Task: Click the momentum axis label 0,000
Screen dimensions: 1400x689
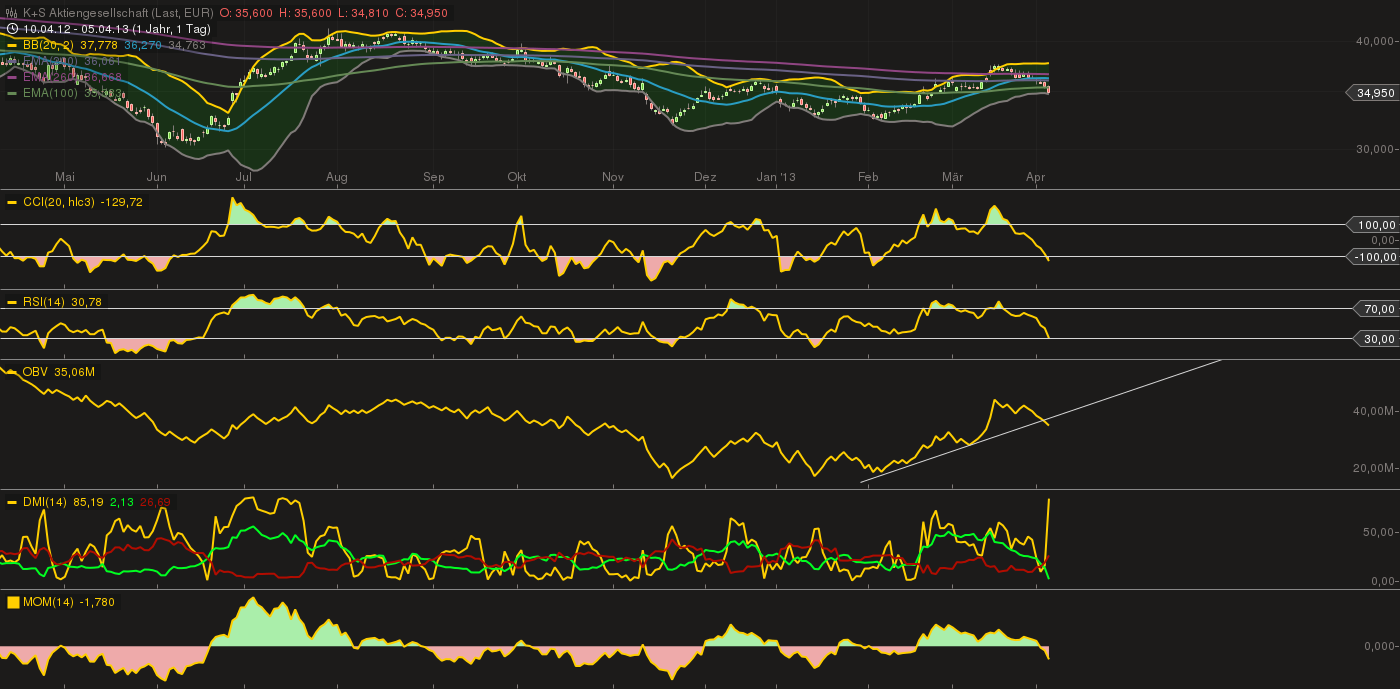Action: 1379,645
